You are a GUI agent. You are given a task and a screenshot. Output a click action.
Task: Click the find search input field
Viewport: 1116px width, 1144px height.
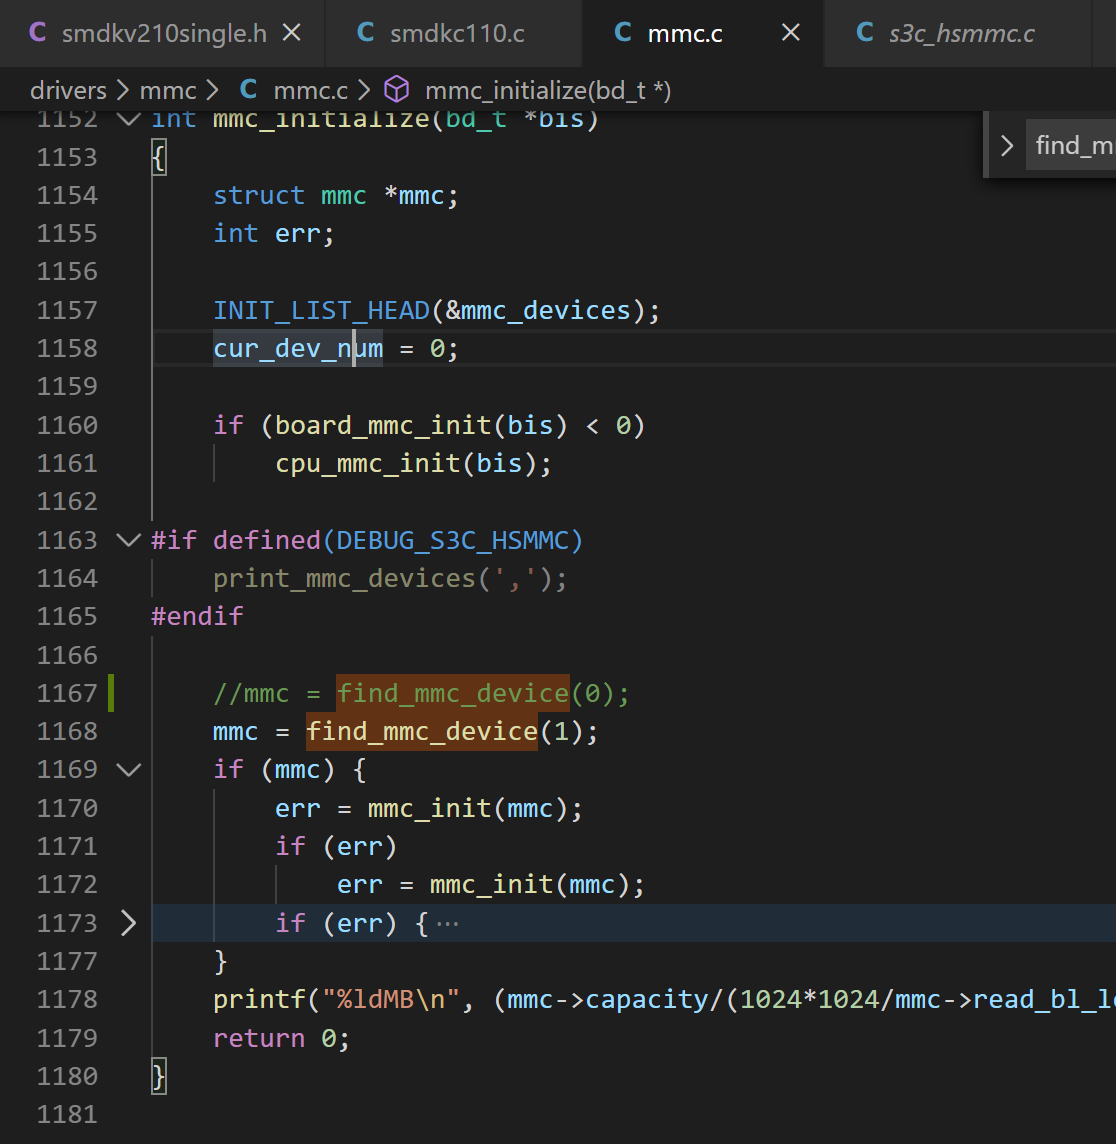click(1074, 146)
